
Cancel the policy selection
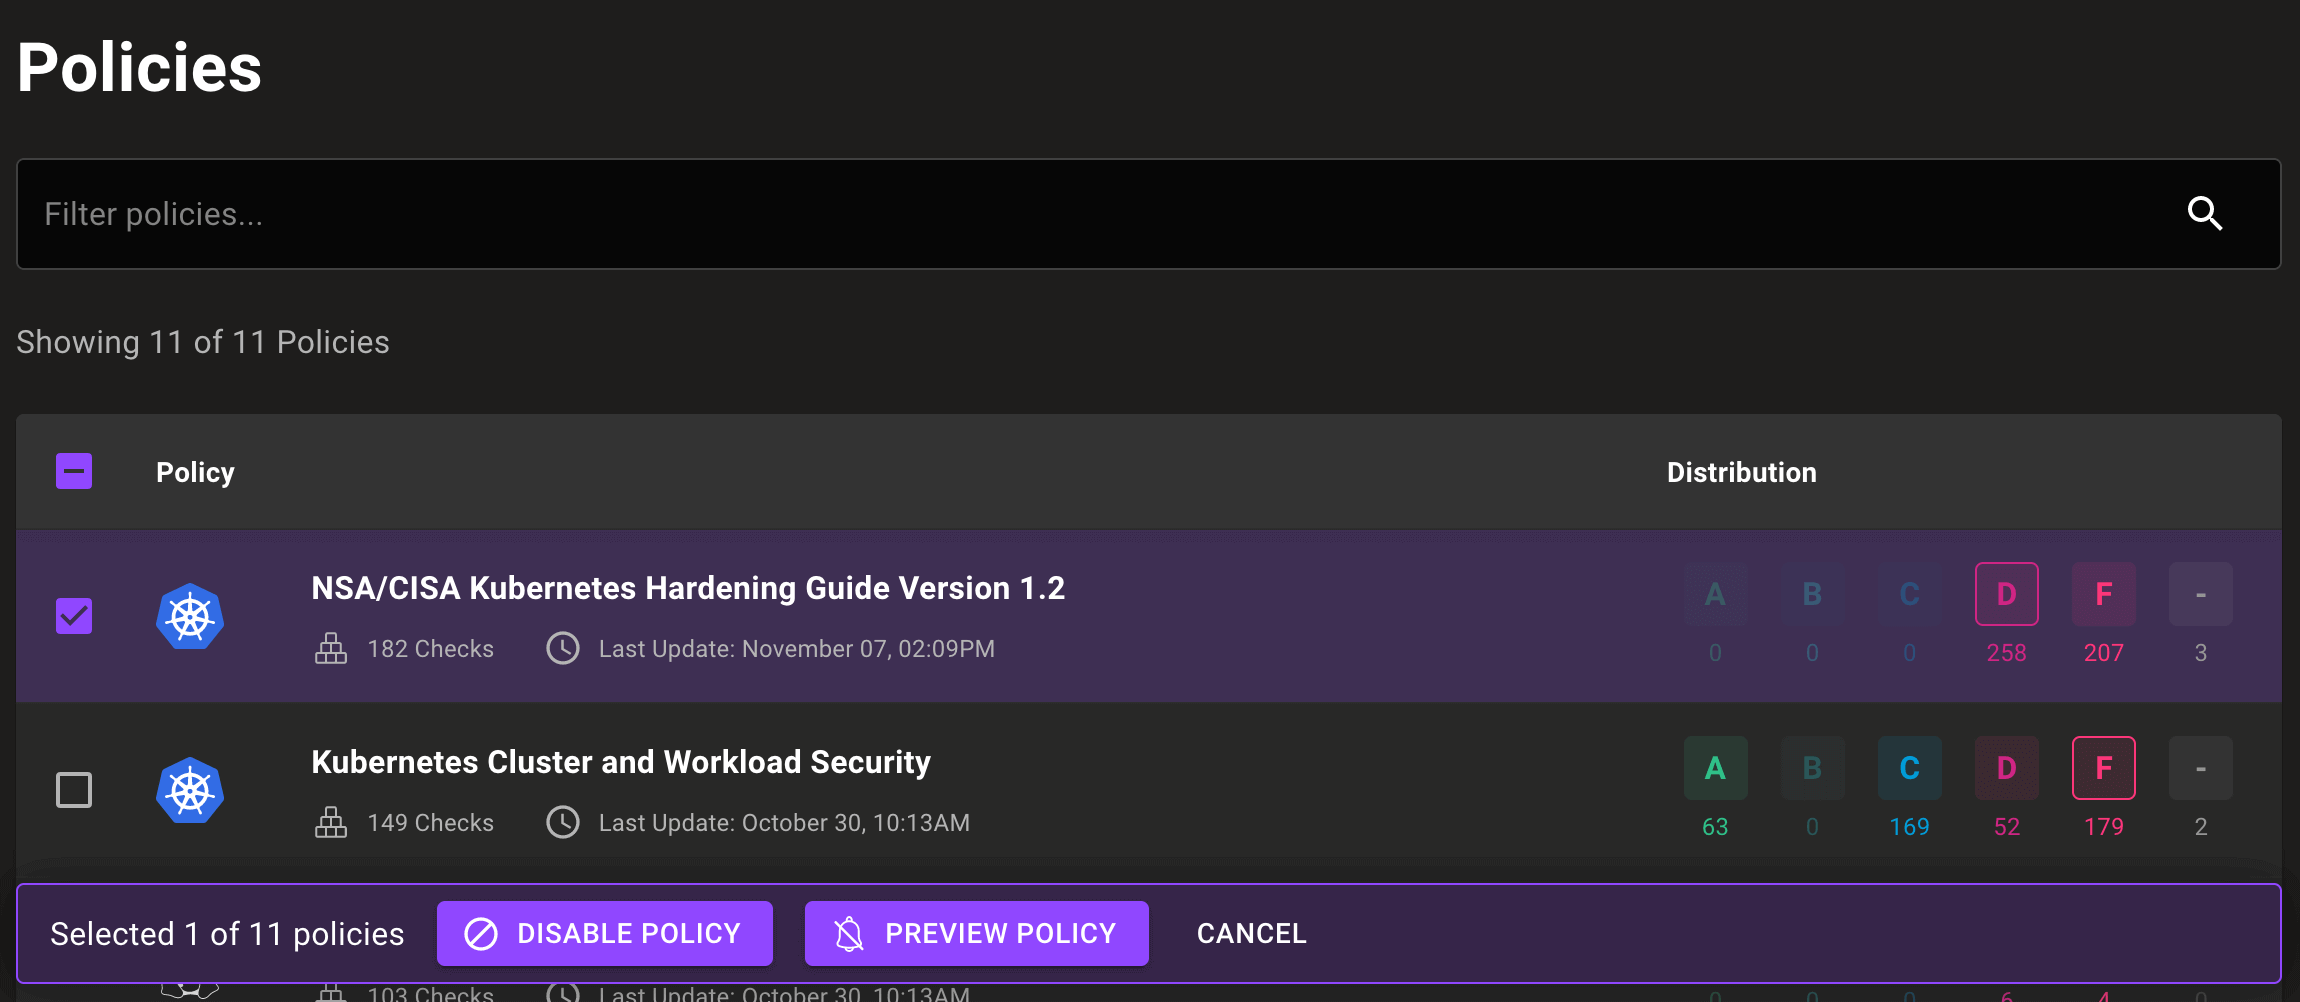(1251, 933)
